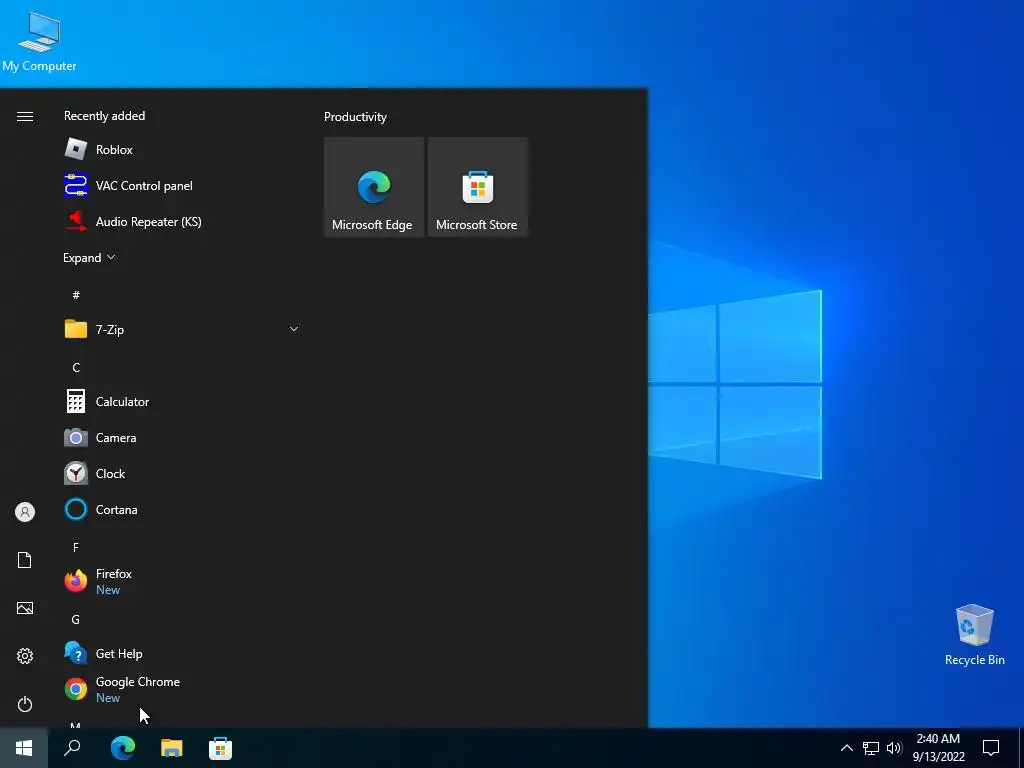This screenshot has width=1024, height=768.
Task: Click the G letter header
Action: [76, 619]
